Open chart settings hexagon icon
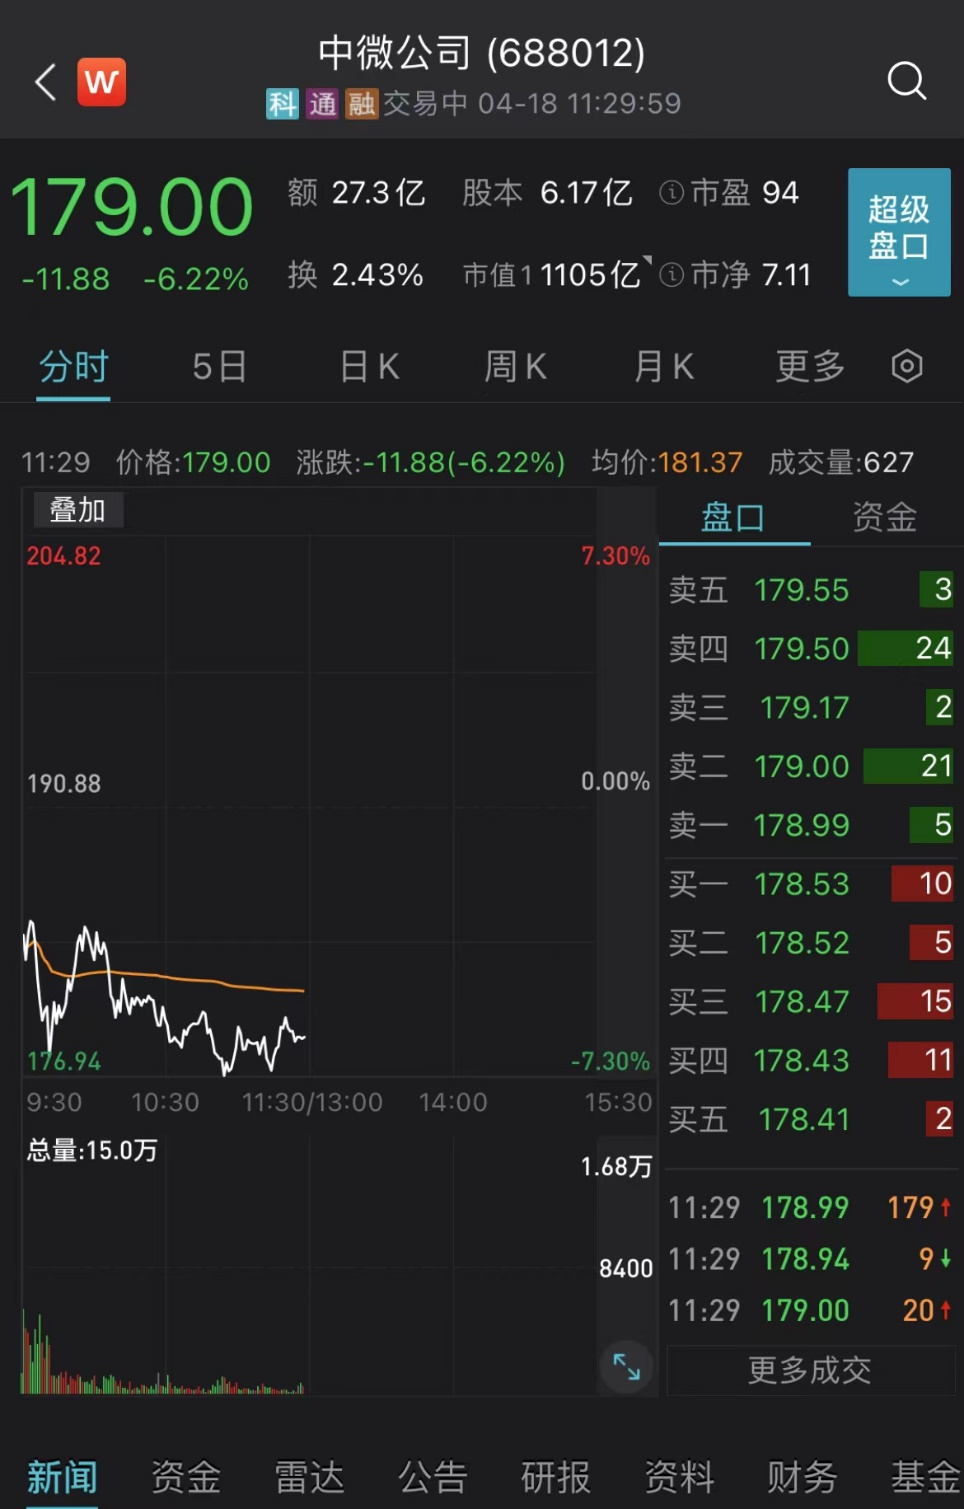Screen dimensions: 964x1509 click(906, 367)
